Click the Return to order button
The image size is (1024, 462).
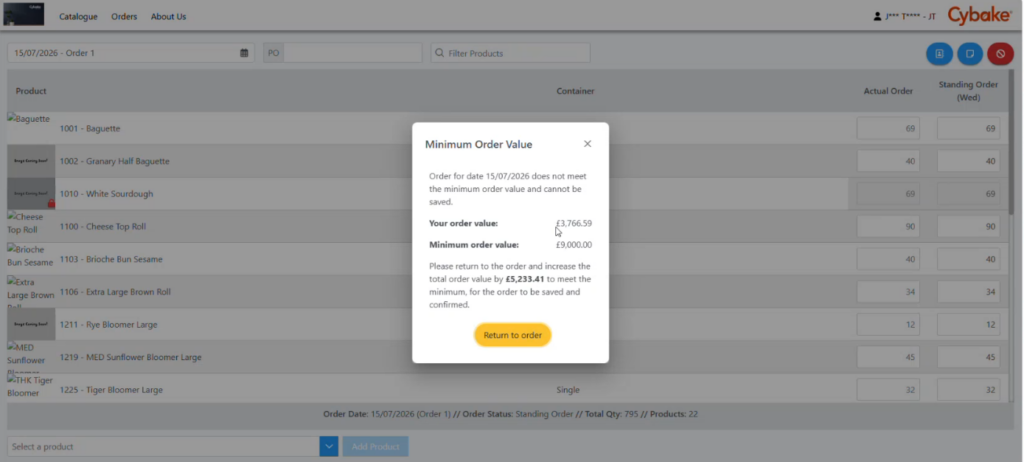(513, 335)
